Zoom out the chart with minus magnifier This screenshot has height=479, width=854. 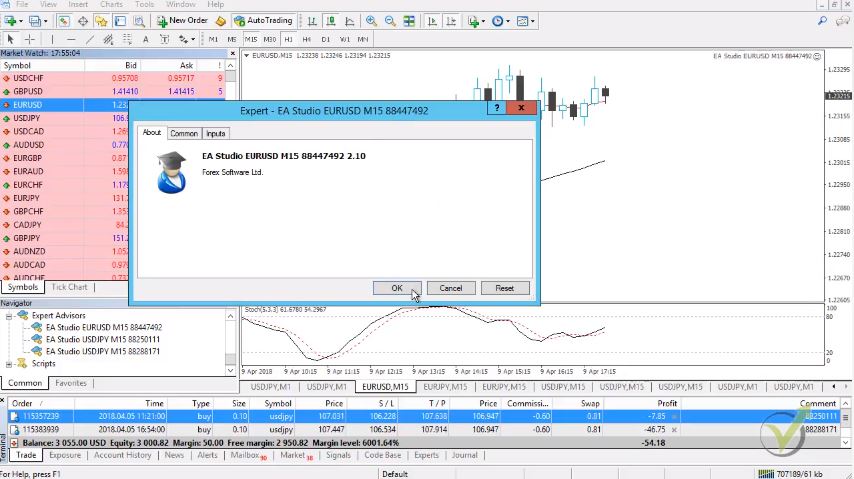(390, 21)
